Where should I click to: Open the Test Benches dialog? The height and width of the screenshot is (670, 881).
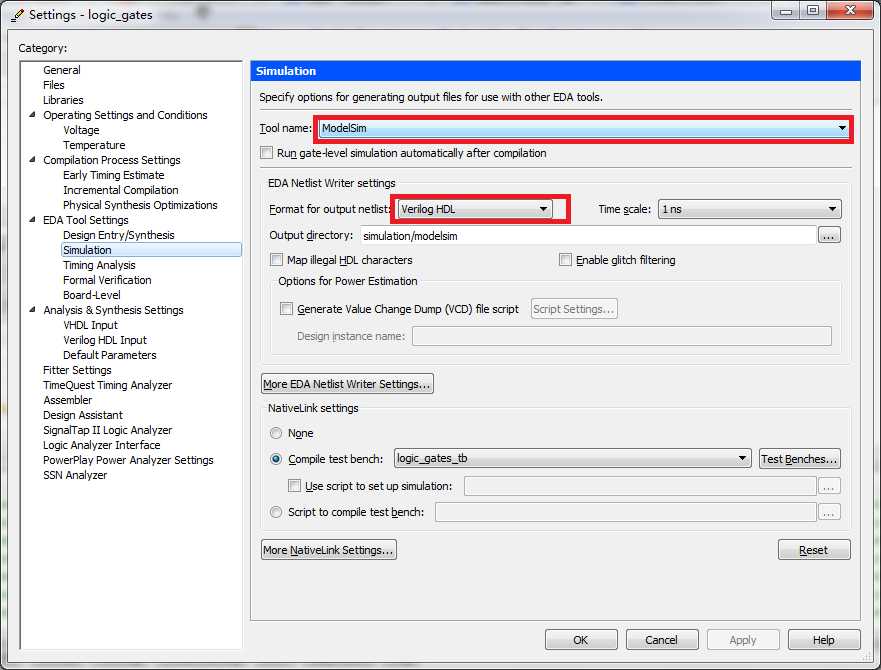coord(800,459)
